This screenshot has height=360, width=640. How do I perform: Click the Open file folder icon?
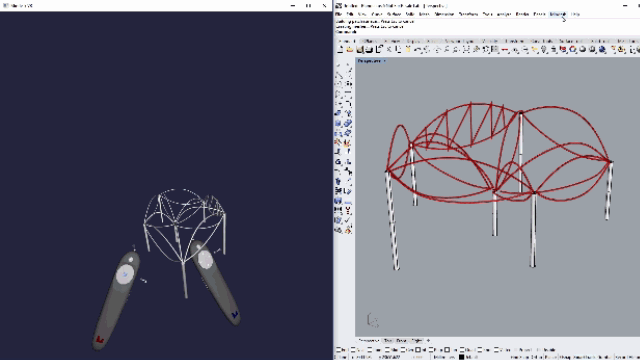(x=350, y=49)
